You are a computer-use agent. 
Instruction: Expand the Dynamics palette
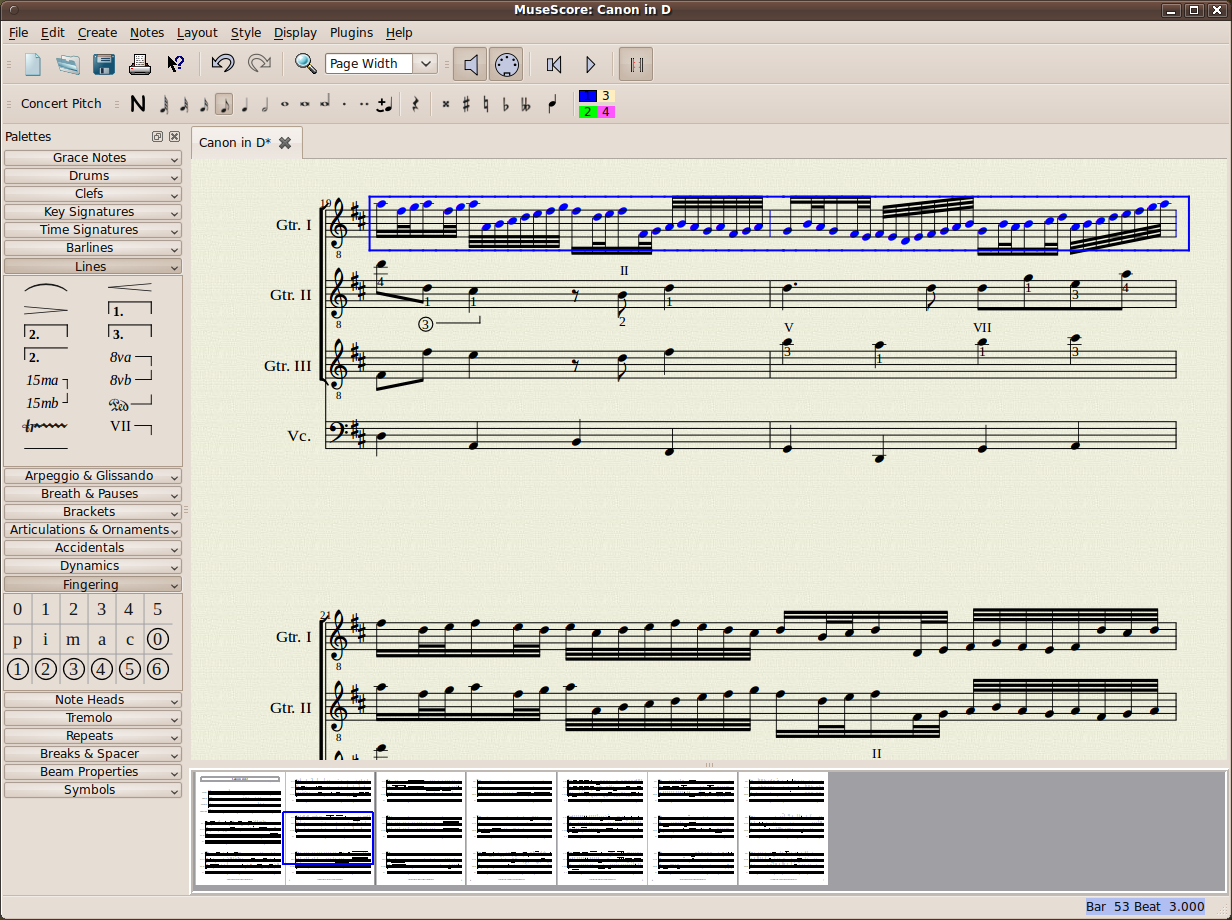tap(92, 565)
